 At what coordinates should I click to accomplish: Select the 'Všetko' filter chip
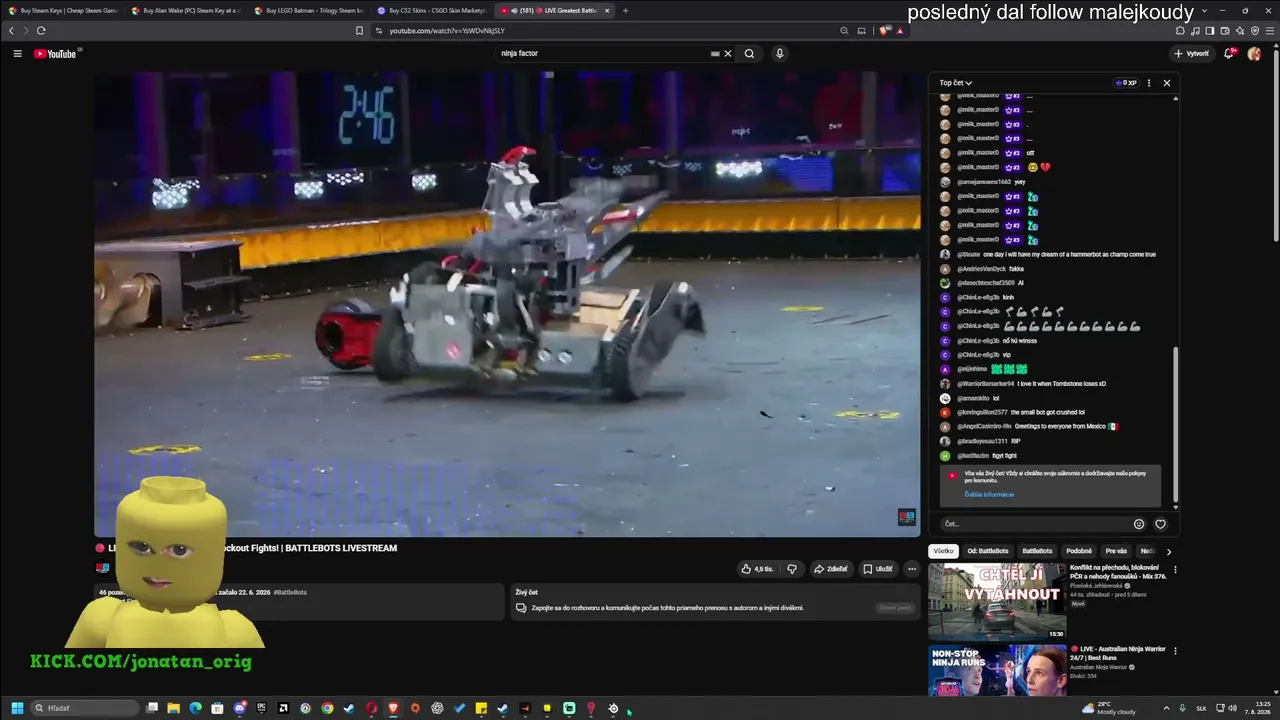[943, 551]
